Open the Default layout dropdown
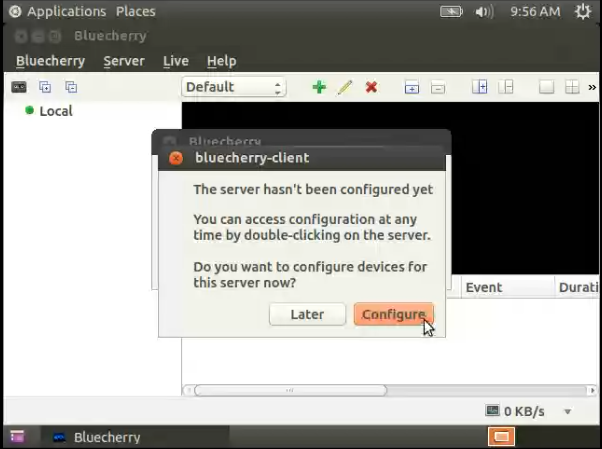Viewport: 602px width, 449px height. pos(234,87)
